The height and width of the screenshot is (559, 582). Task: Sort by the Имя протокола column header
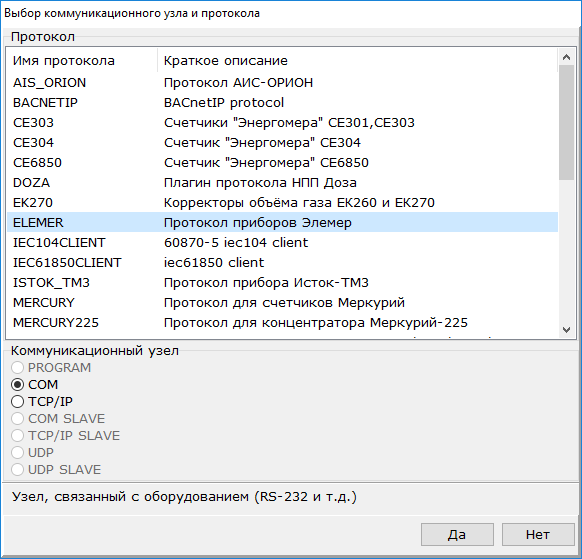(82, 61)
